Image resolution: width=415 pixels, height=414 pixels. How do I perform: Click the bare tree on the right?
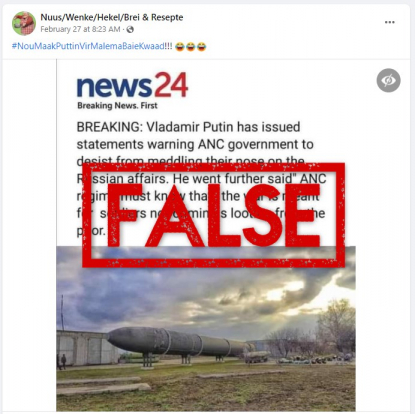click(x=337, y=327)
